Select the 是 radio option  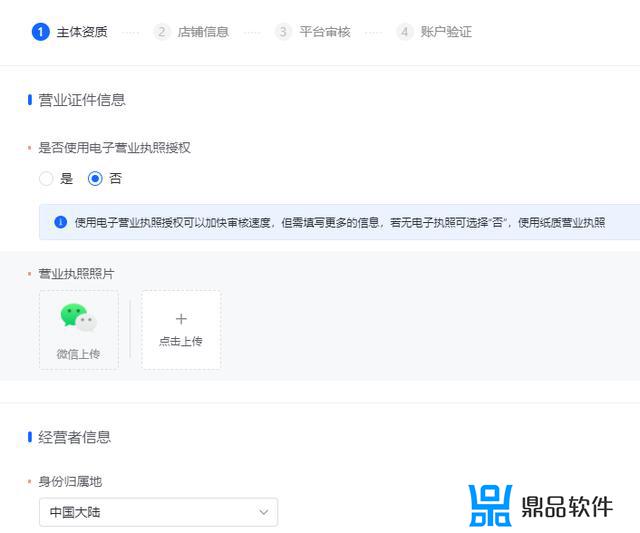[x=46, y=178]
